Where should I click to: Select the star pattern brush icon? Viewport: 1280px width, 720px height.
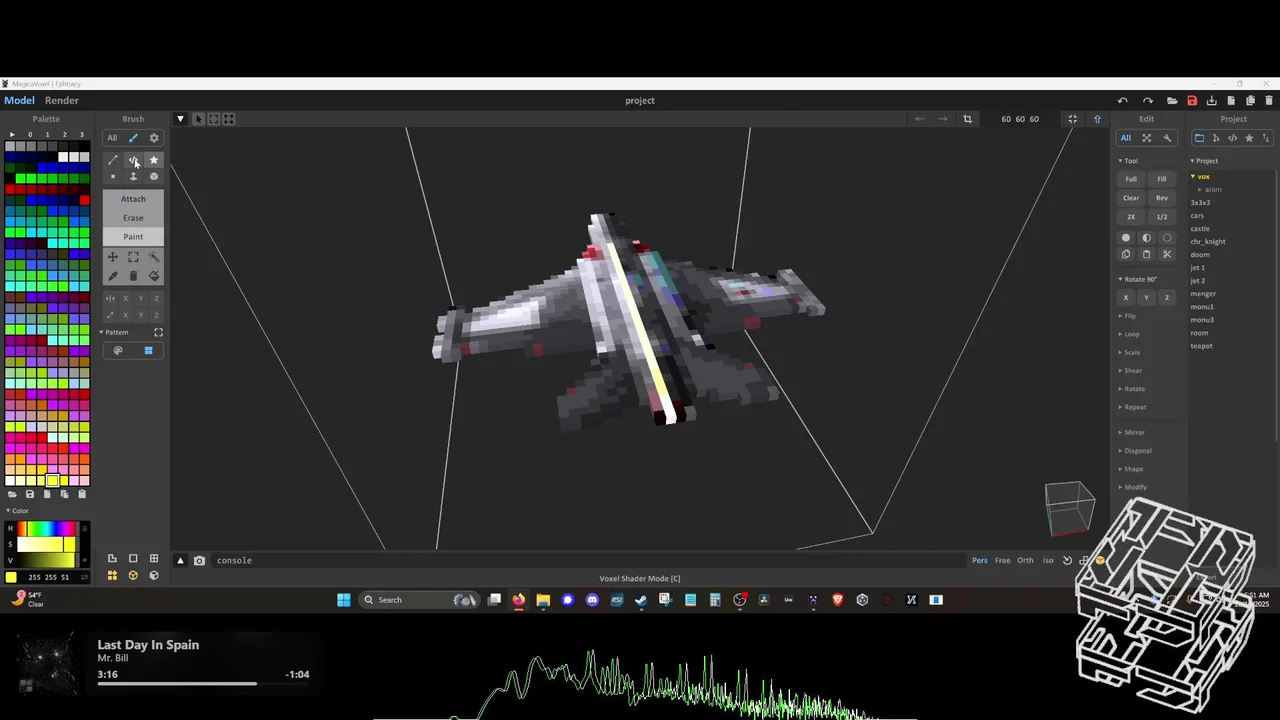(154, 160)
